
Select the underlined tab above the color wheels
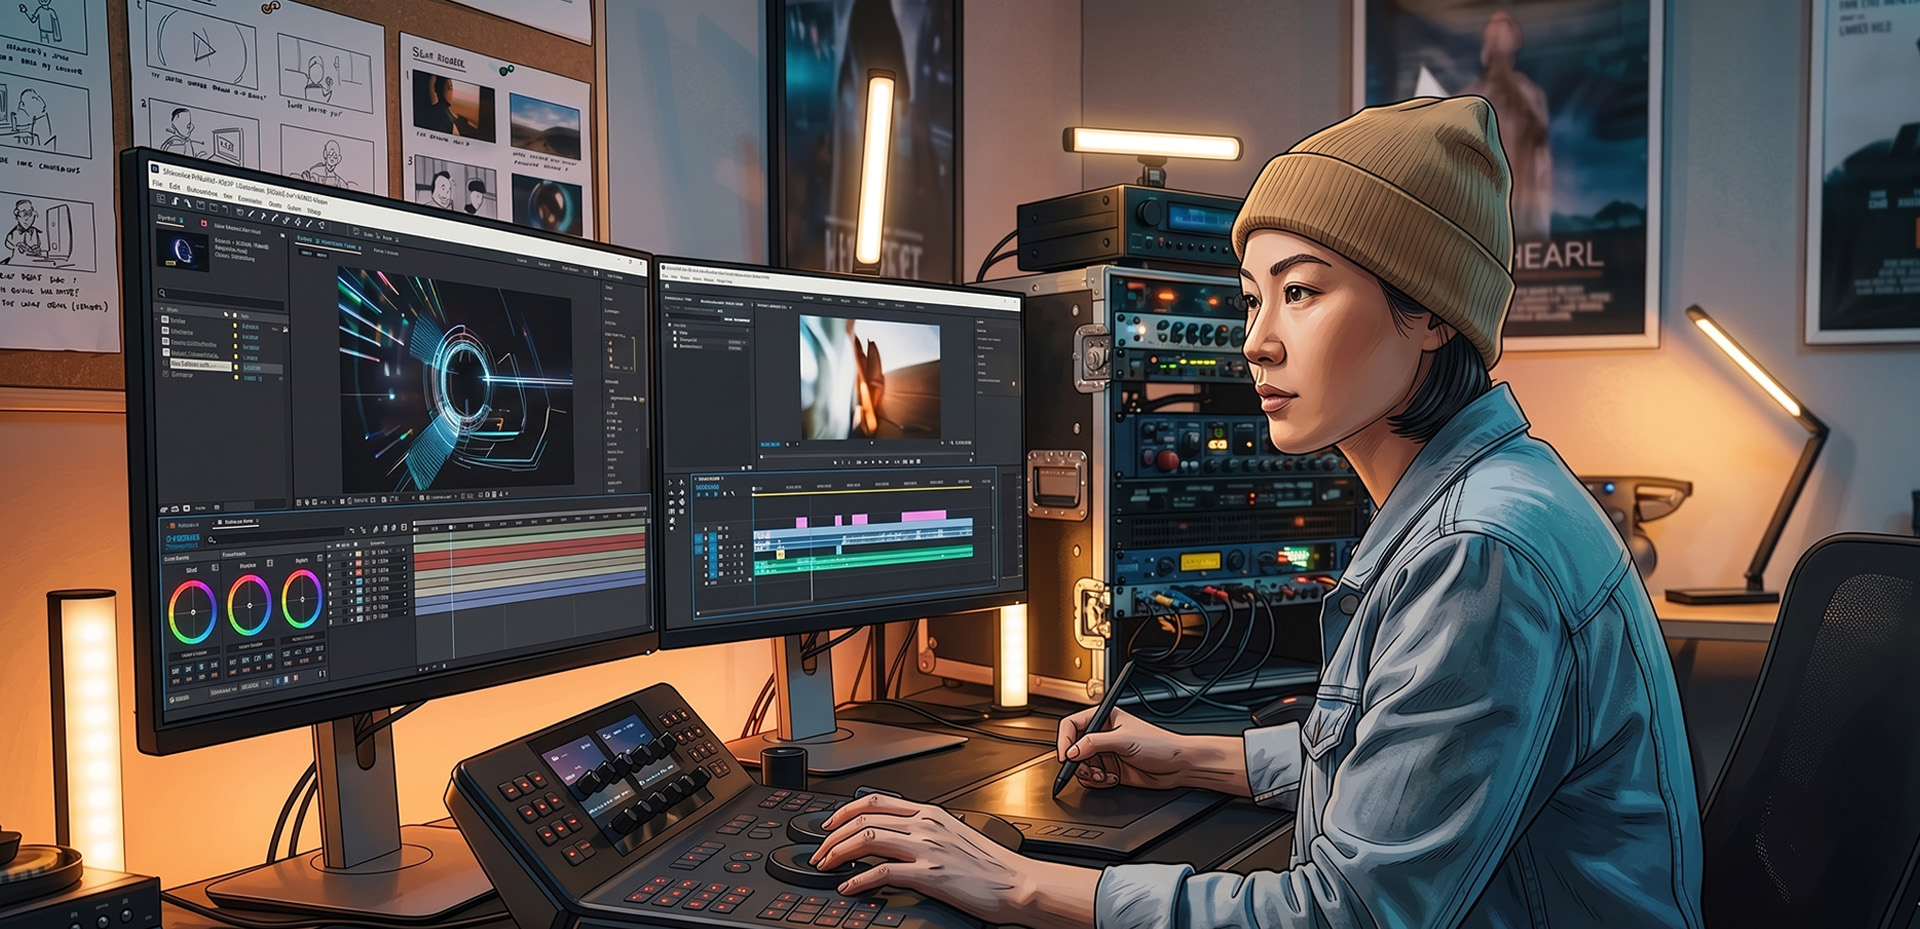[x=238, y=522]
